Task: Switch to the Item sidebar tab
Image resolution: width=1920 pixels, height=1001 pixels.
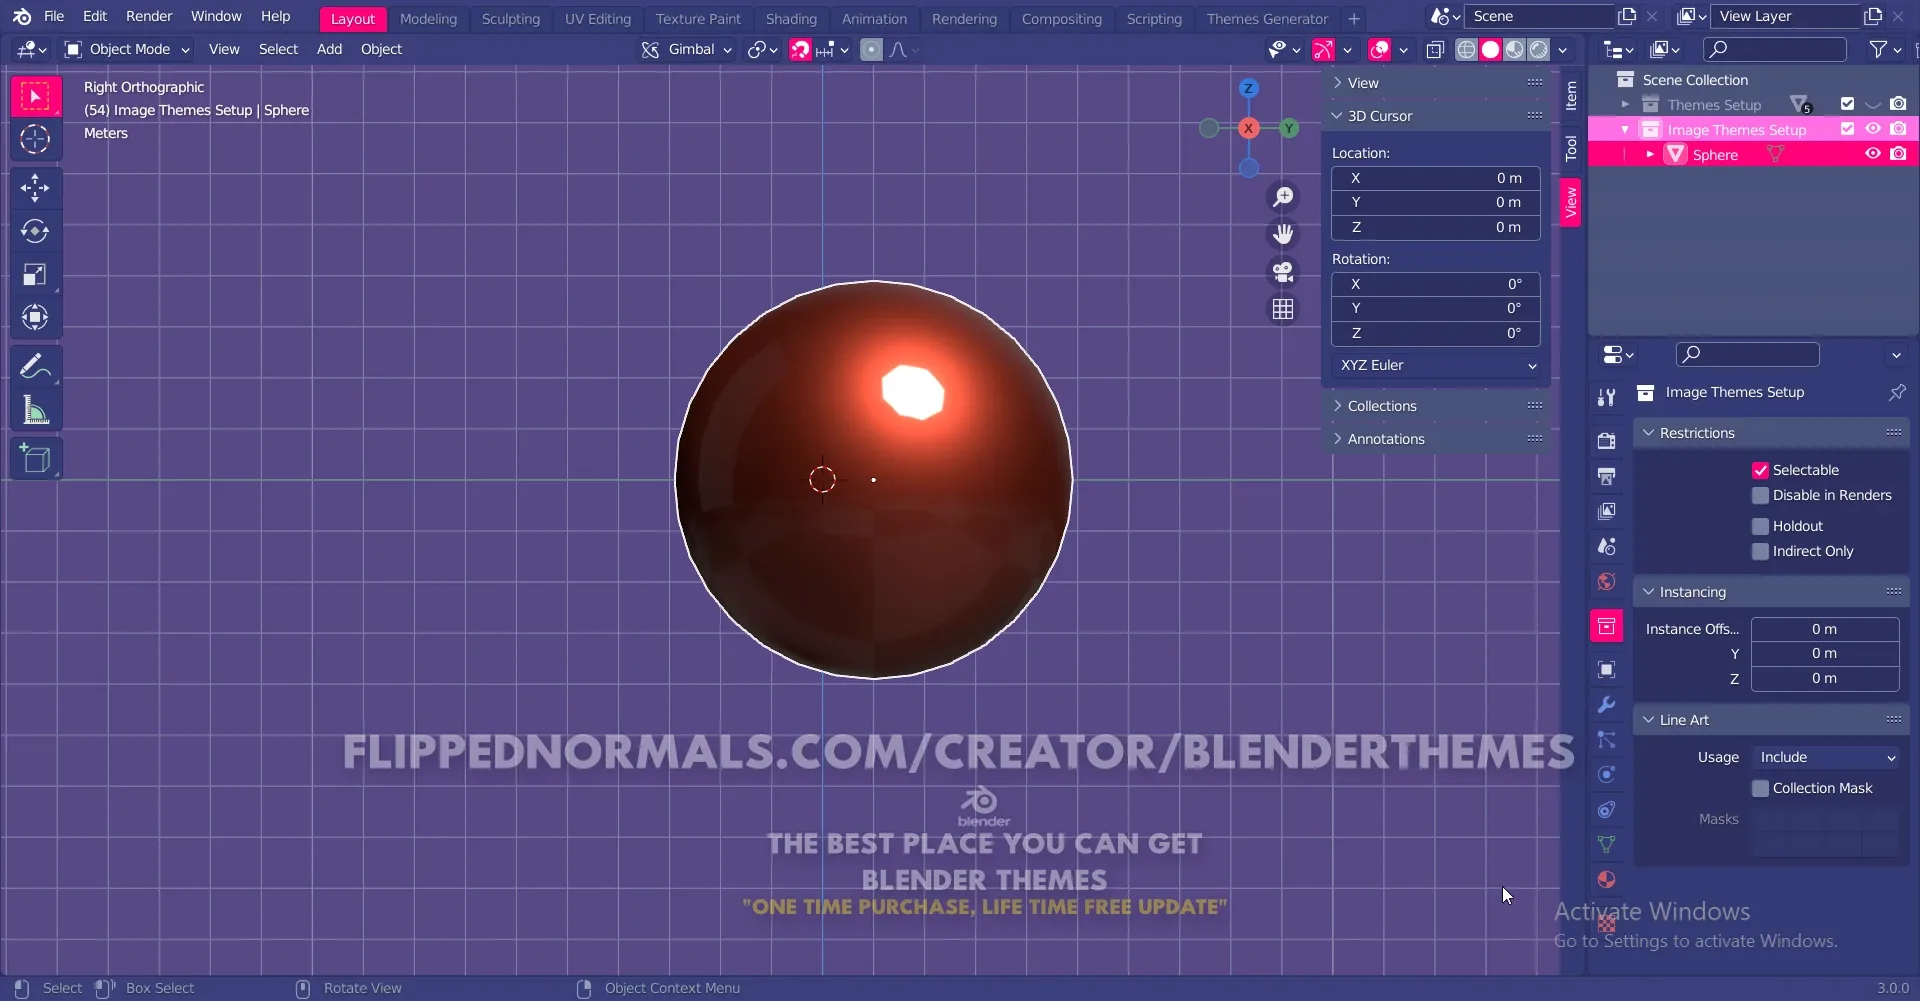Action: point(1570,95)
